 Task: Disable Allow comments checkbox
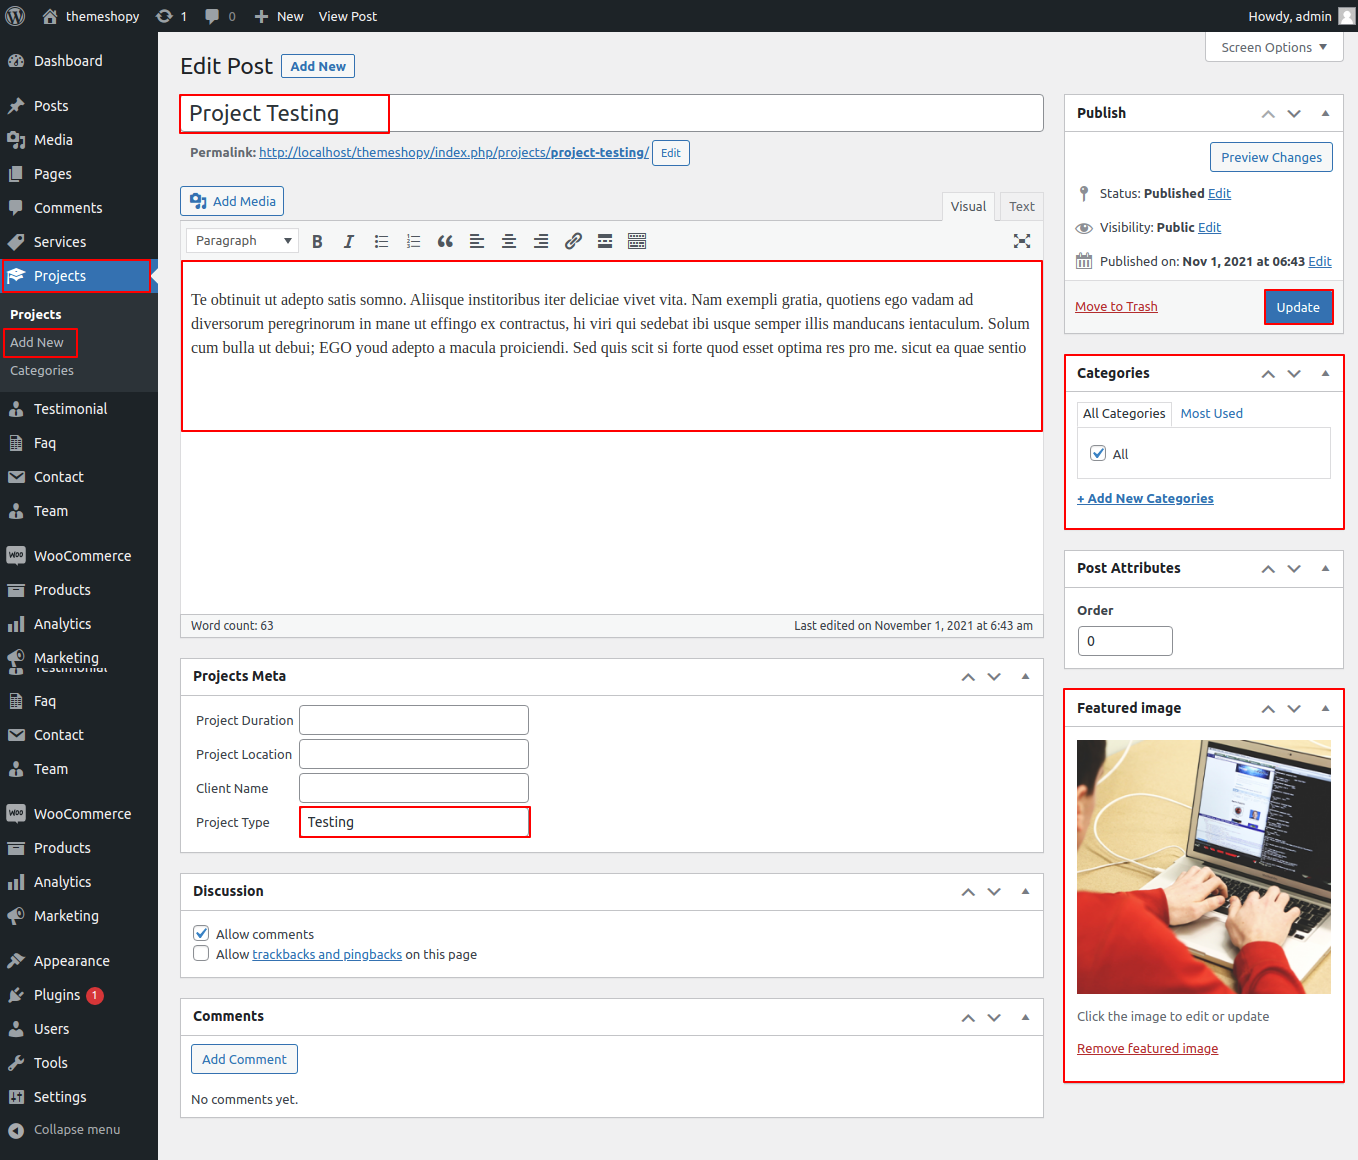pos(201,933)
